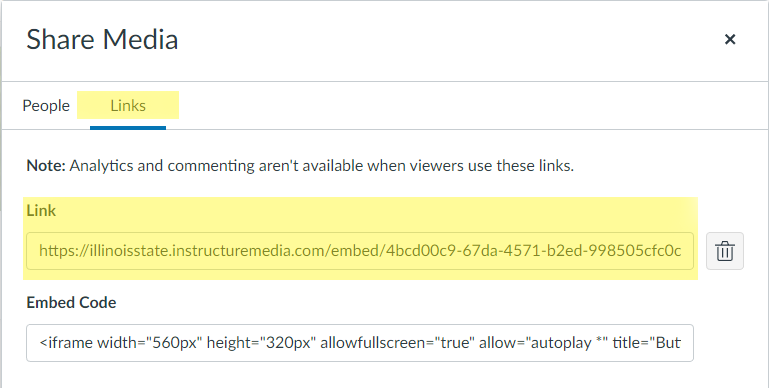Viewport: 769px width, 388px height.
Task: Close the Share Media dialog
Action: [730, 39]
